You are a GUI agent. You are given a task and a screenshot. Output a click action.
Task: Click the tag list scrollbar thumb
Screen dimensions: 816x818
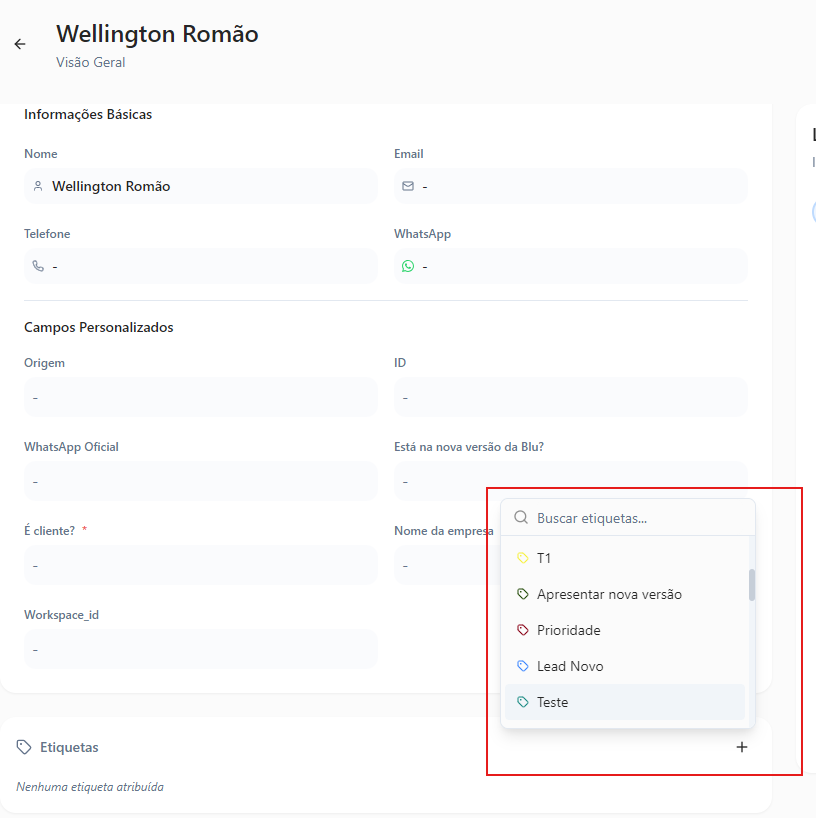click(752, 585)
